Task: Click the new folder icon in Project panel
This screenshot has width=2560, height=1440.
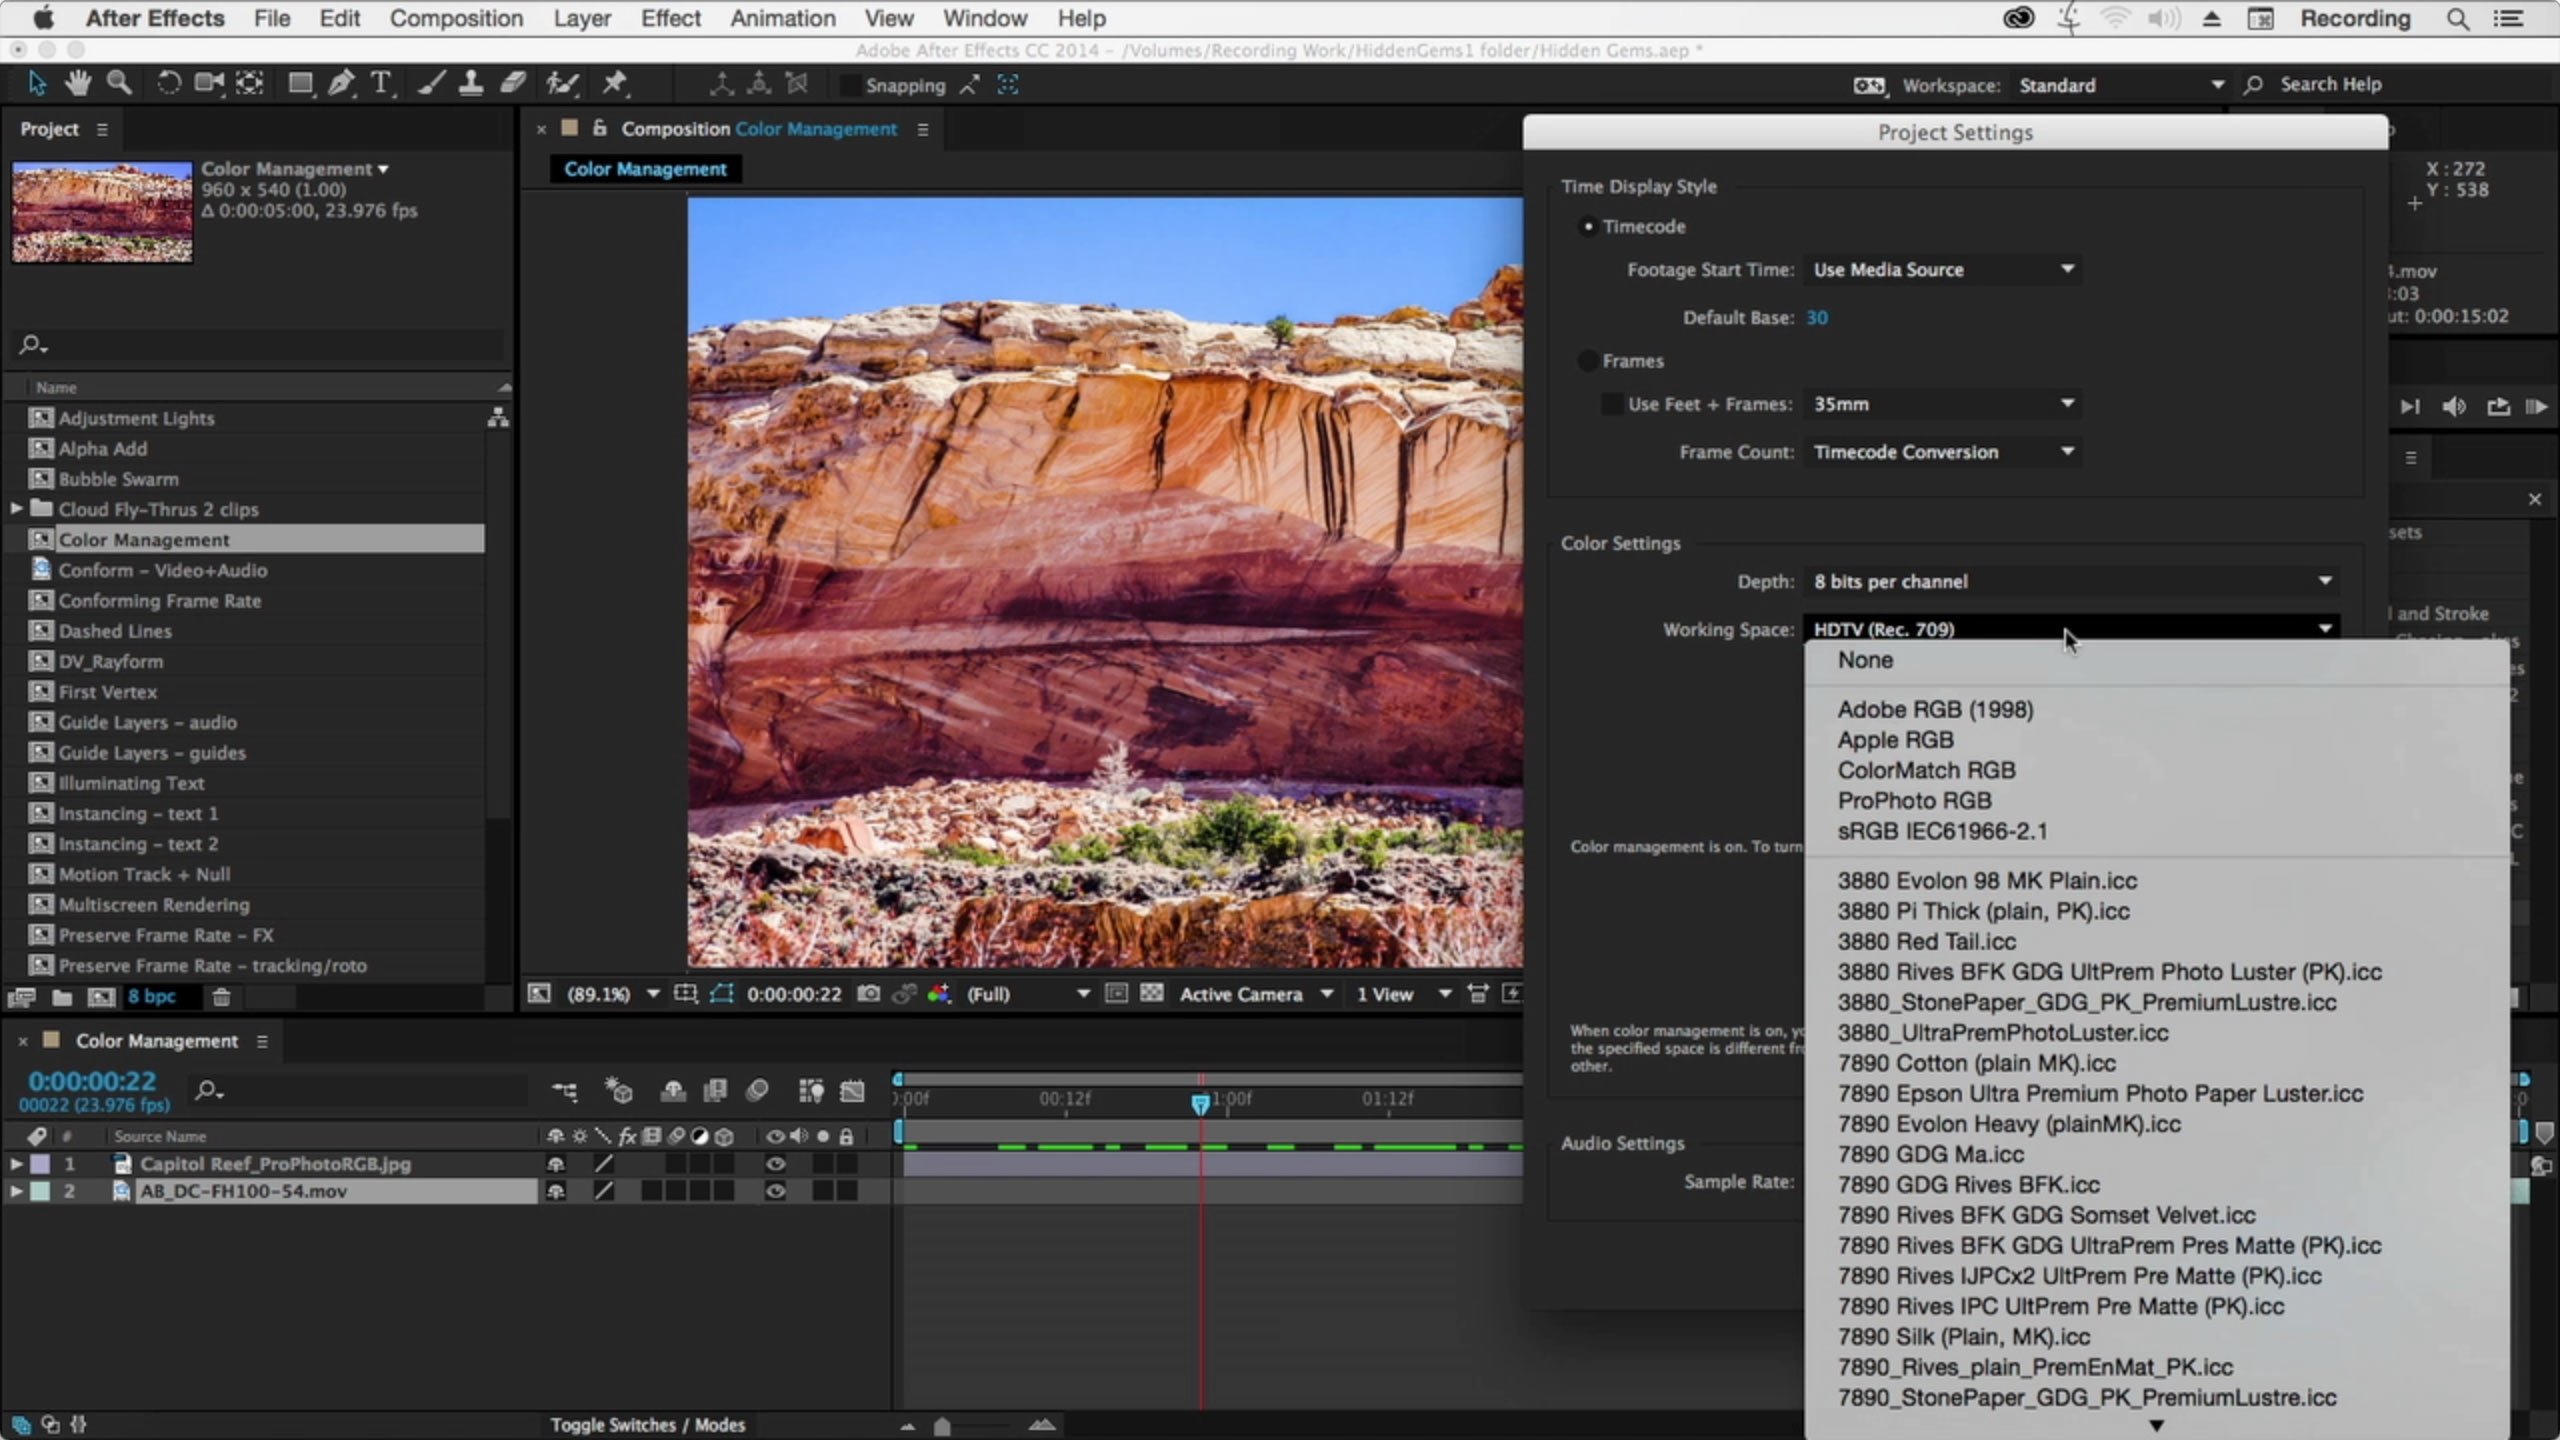Action: click(x=62, y=997)
